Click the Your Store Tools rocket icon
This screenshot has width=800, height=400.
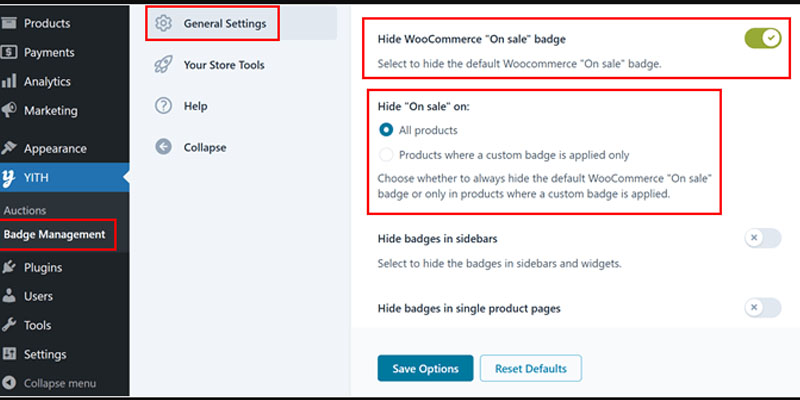pos(163,65)
